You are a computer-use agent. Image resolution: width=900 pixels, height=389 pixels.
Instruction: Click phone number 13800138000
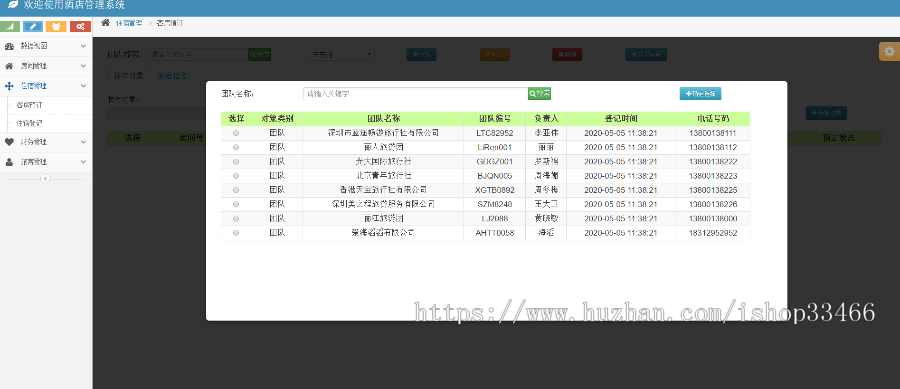tap(713, 219)
